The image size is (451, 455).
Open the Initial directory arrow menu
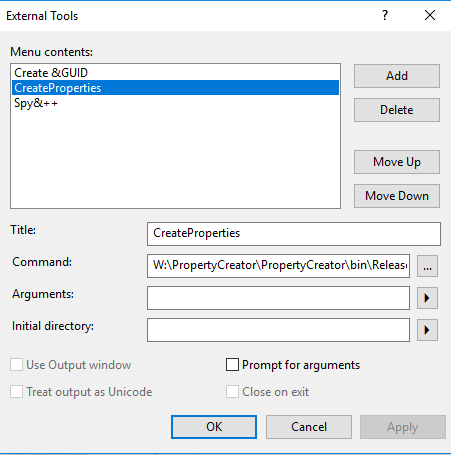[427, 330]
